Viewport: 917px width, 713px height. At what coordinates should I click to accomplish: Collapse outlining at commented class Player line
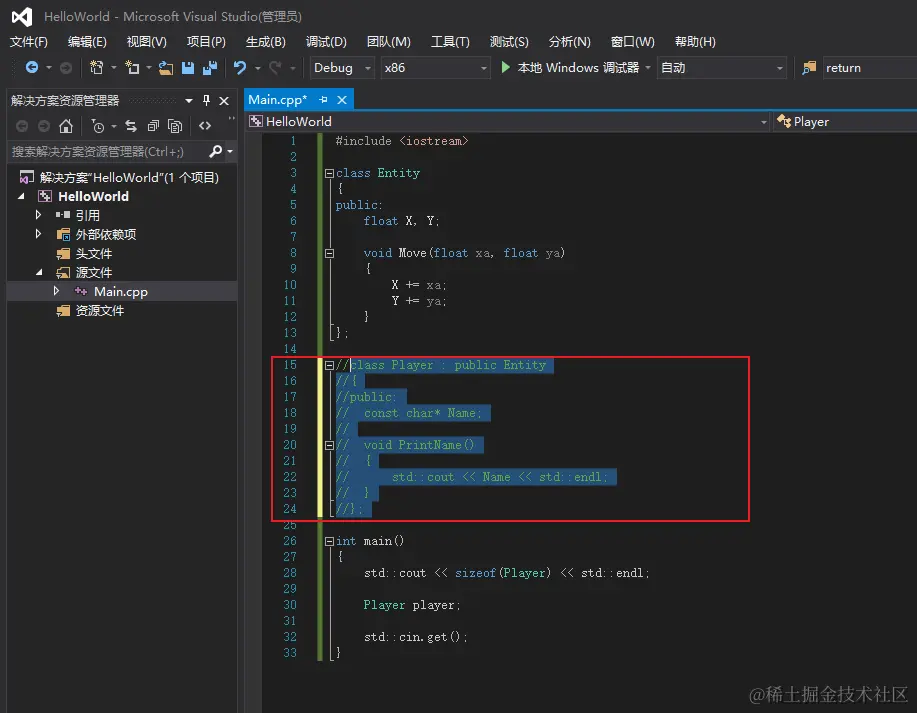(329, 365)
